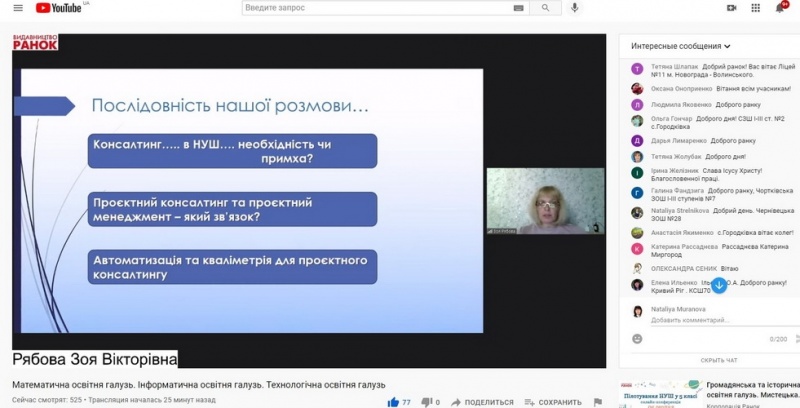Click Ірина Желізник's Слава Ісусу Христу message

pos(707,175)
